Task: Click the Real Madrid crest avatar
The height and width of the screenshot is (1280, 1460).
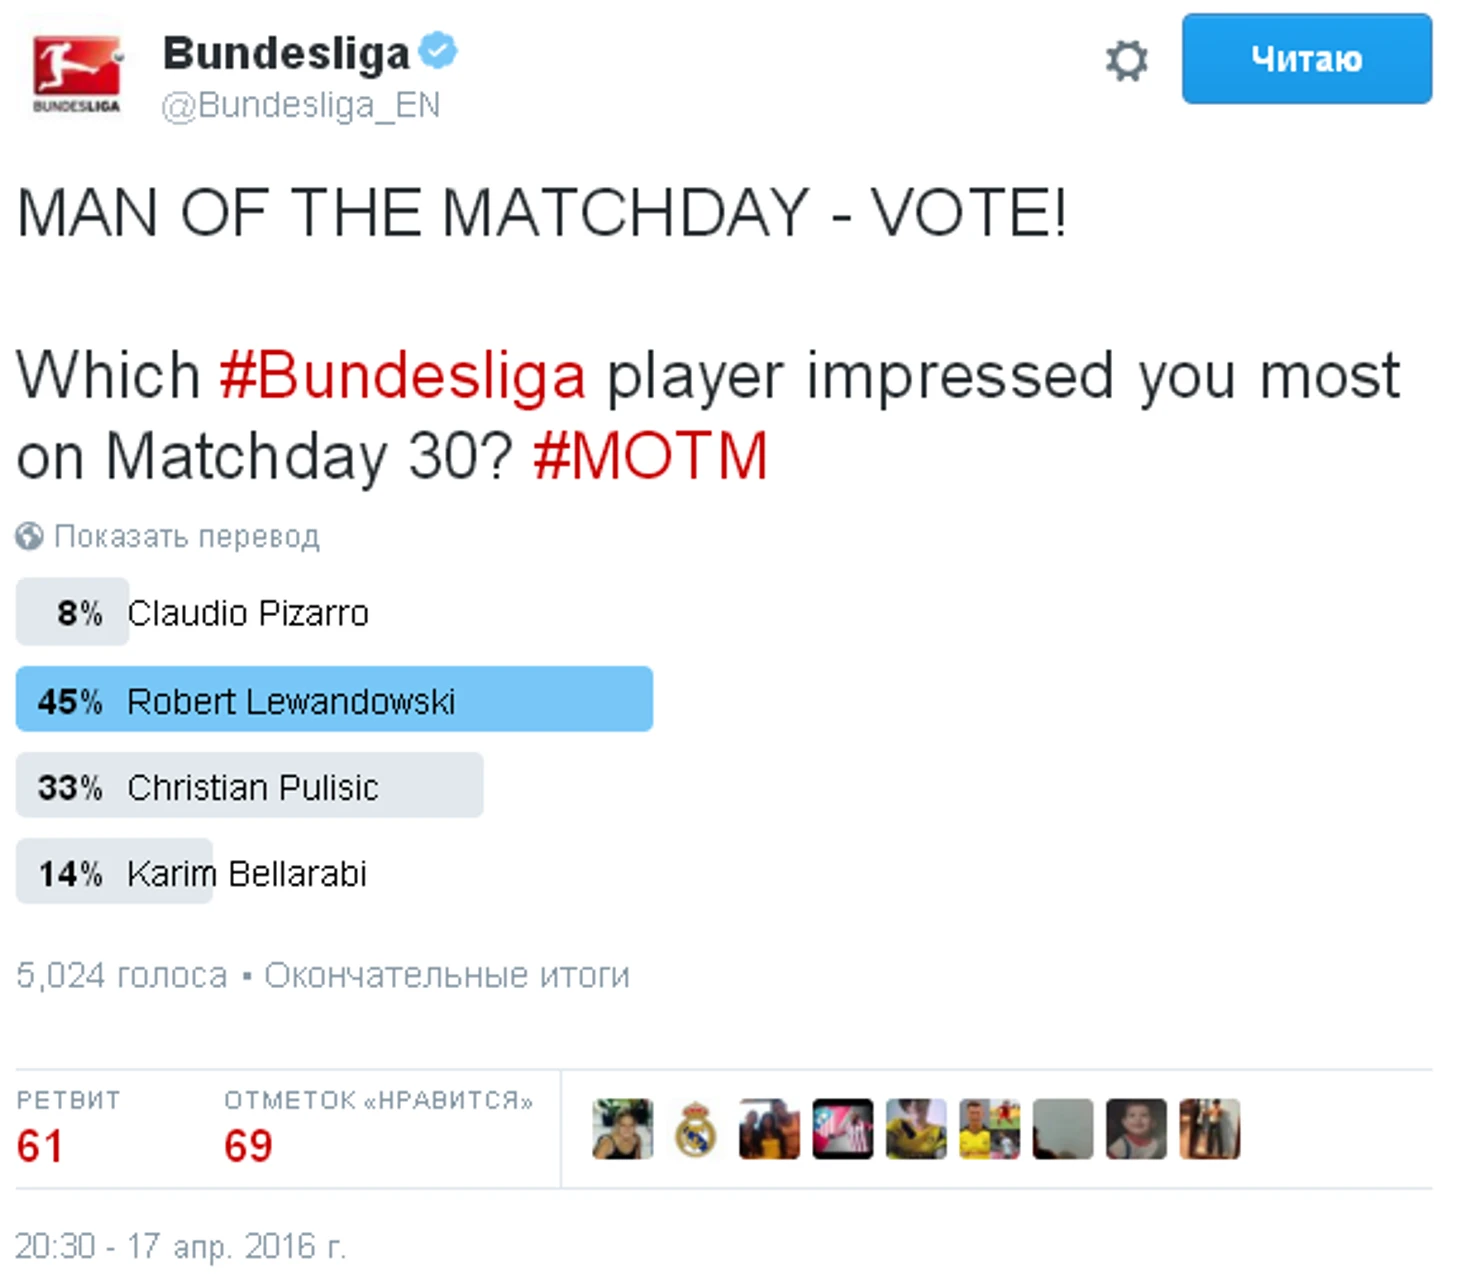Action: [x=696, y=1129]
